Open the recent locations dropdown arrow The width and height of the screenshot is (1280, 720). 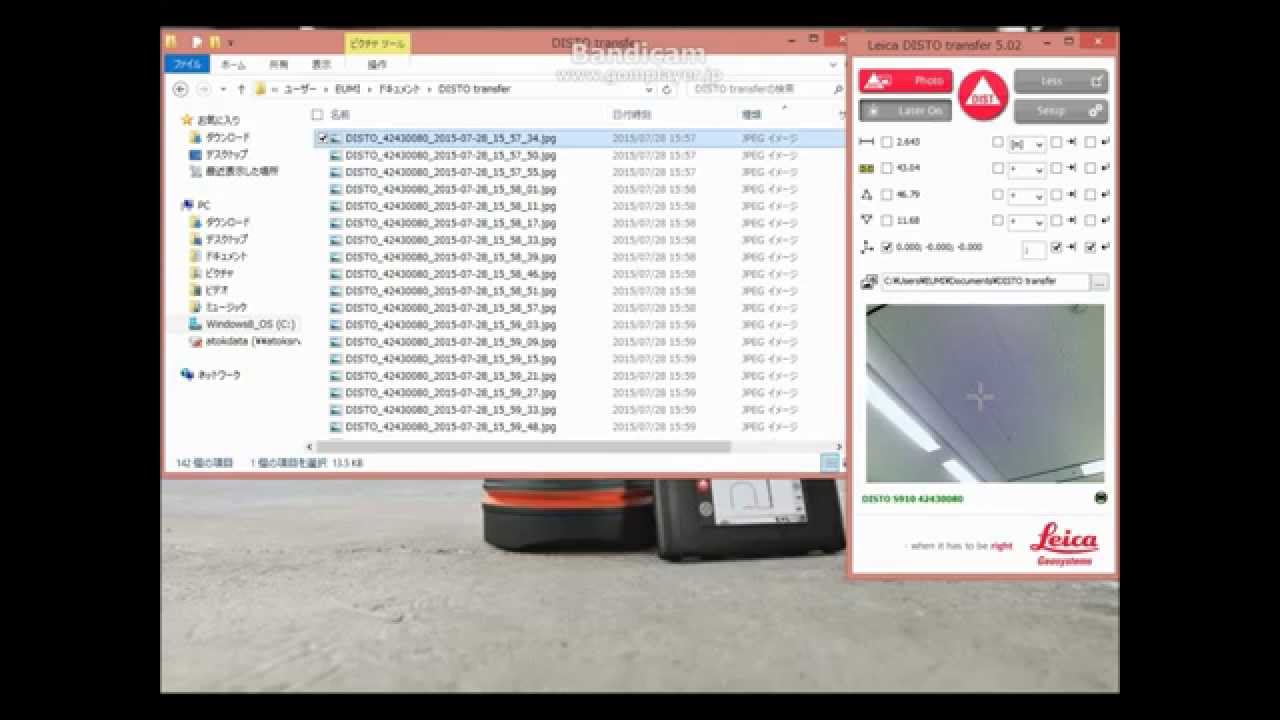pyautogui.click(x=222, y=89)
